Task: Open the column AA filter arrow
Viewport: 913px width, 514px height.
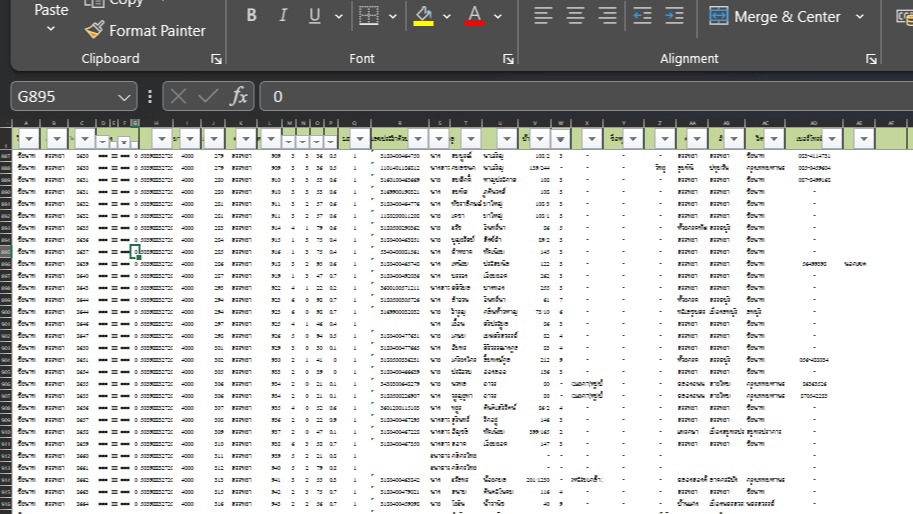Action: [696, 139]
